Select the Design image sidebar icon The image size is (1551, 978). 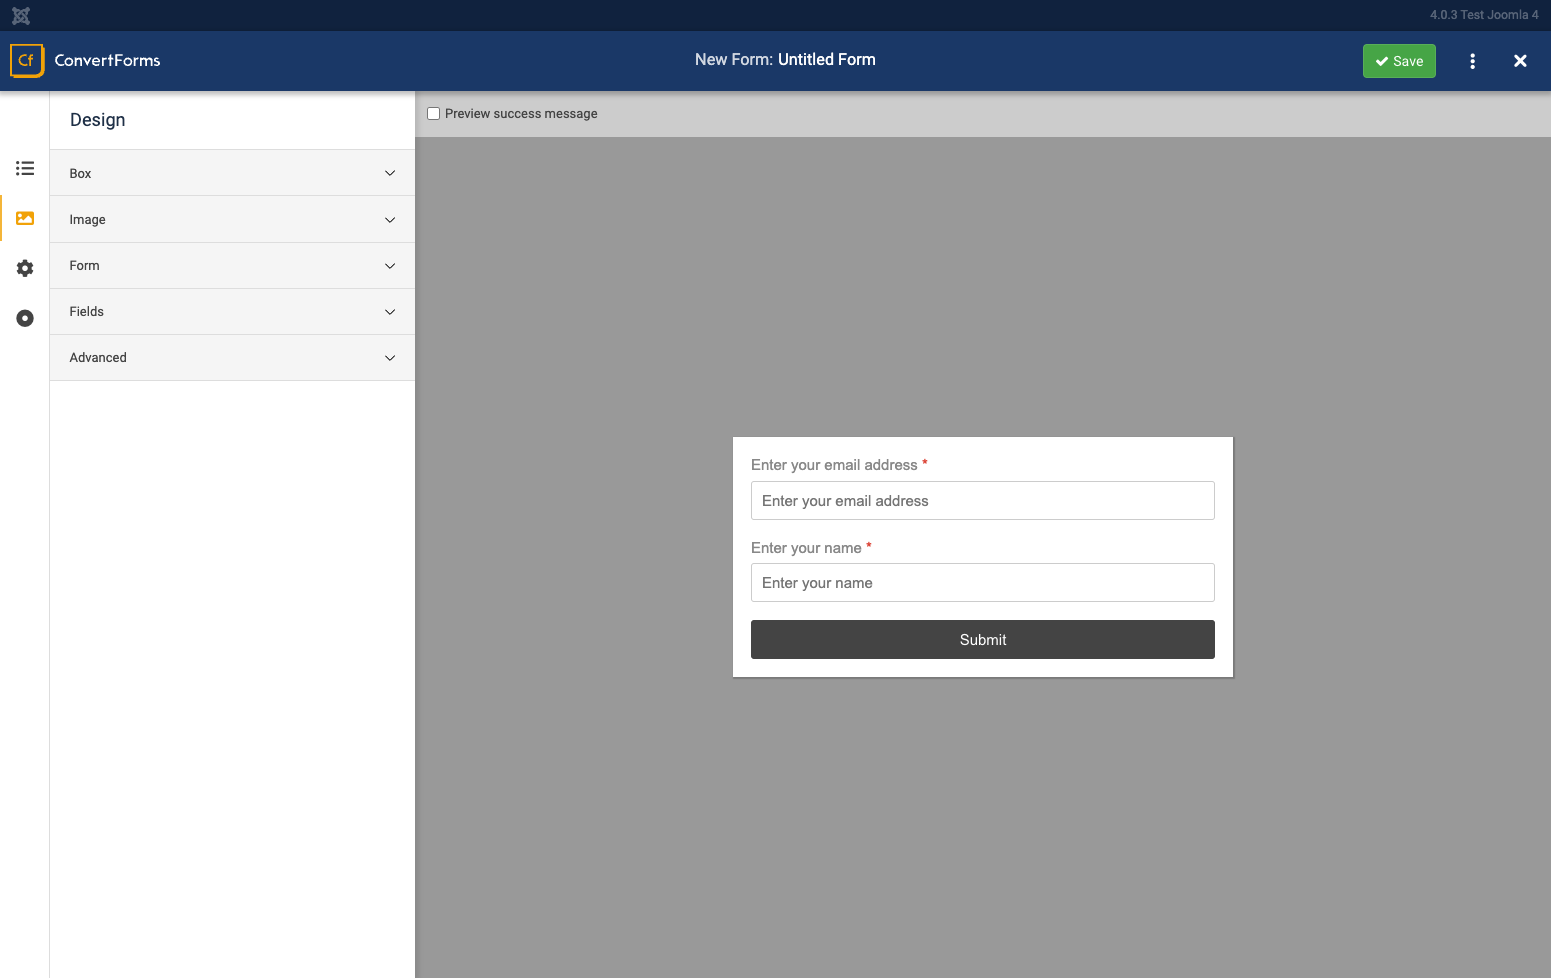[x=25, y=218]
